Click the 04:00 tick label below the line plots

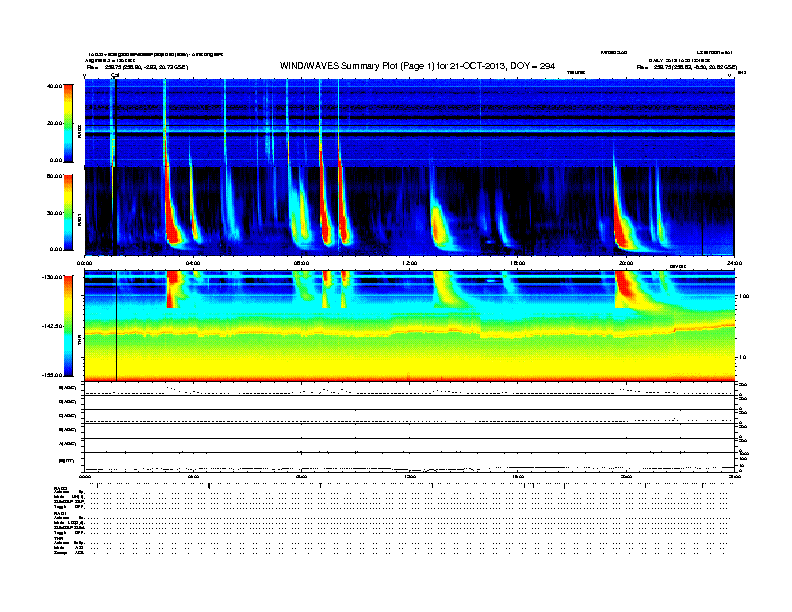pyautogui.click(x=193, y=476)
